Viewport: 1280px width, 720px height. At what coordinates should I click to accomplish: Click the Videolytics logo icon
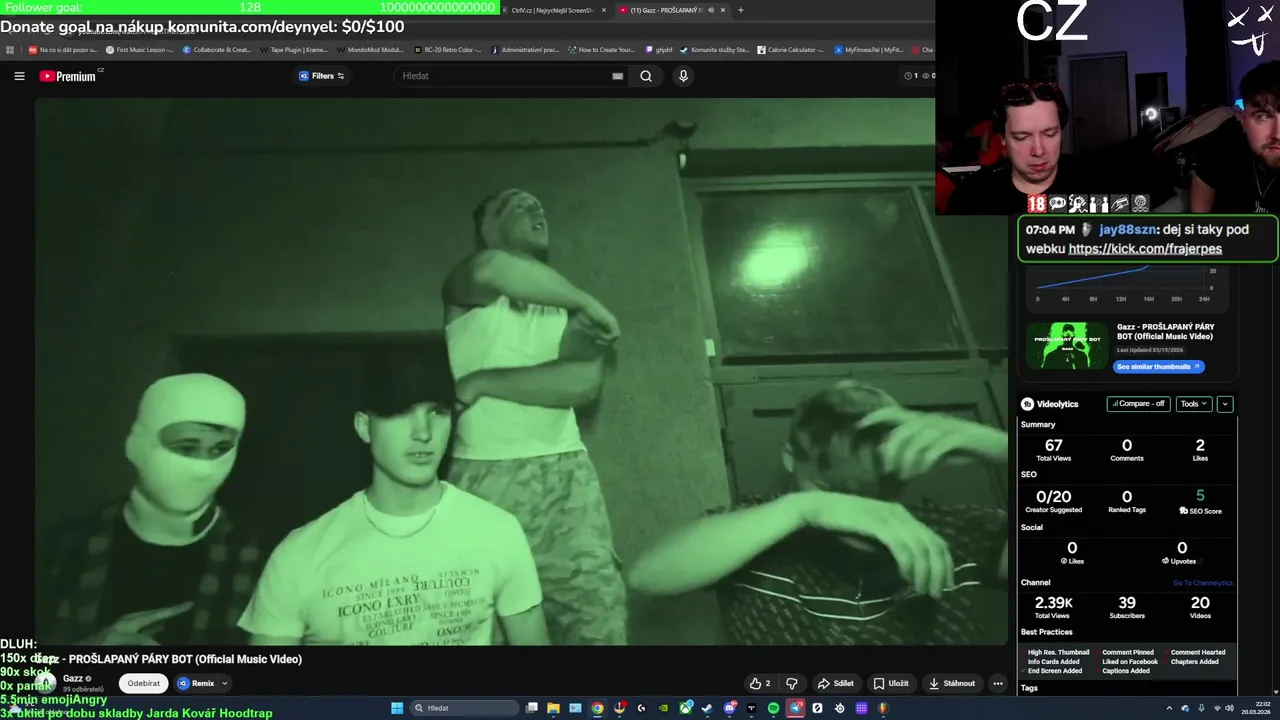pyautogui.click(x=1027, y=404)
